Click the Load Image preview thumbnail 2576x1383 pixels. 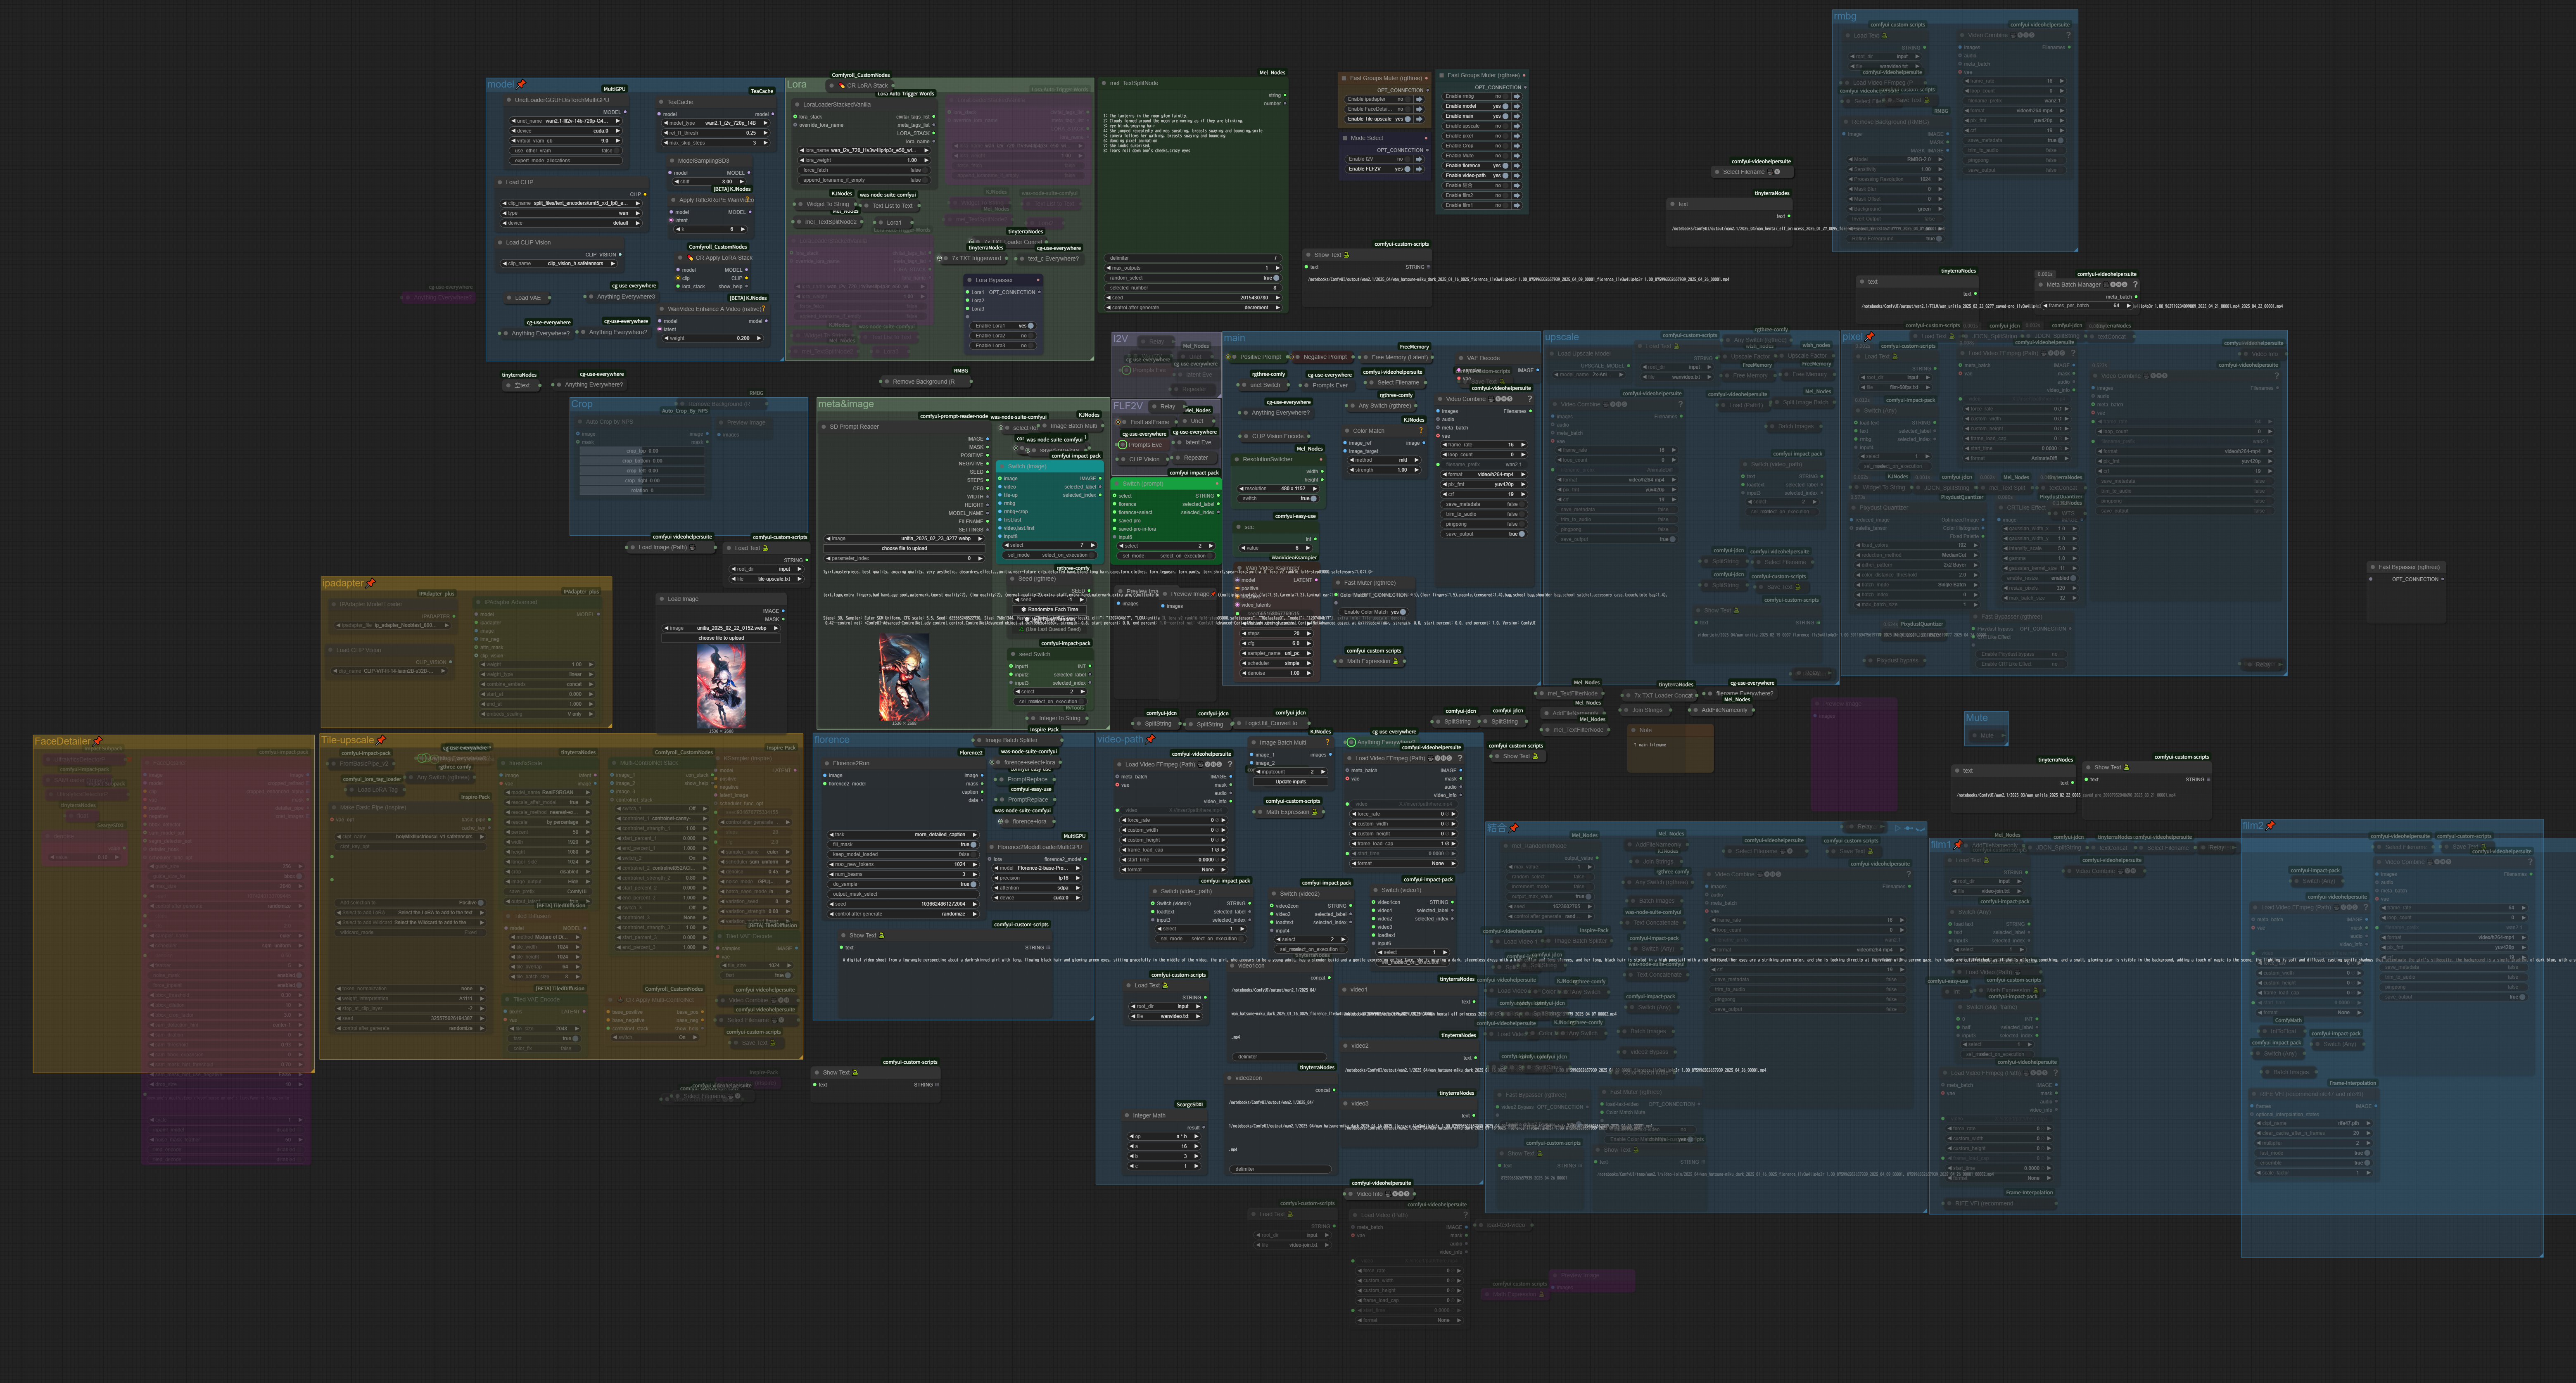[x=721, y=685]
